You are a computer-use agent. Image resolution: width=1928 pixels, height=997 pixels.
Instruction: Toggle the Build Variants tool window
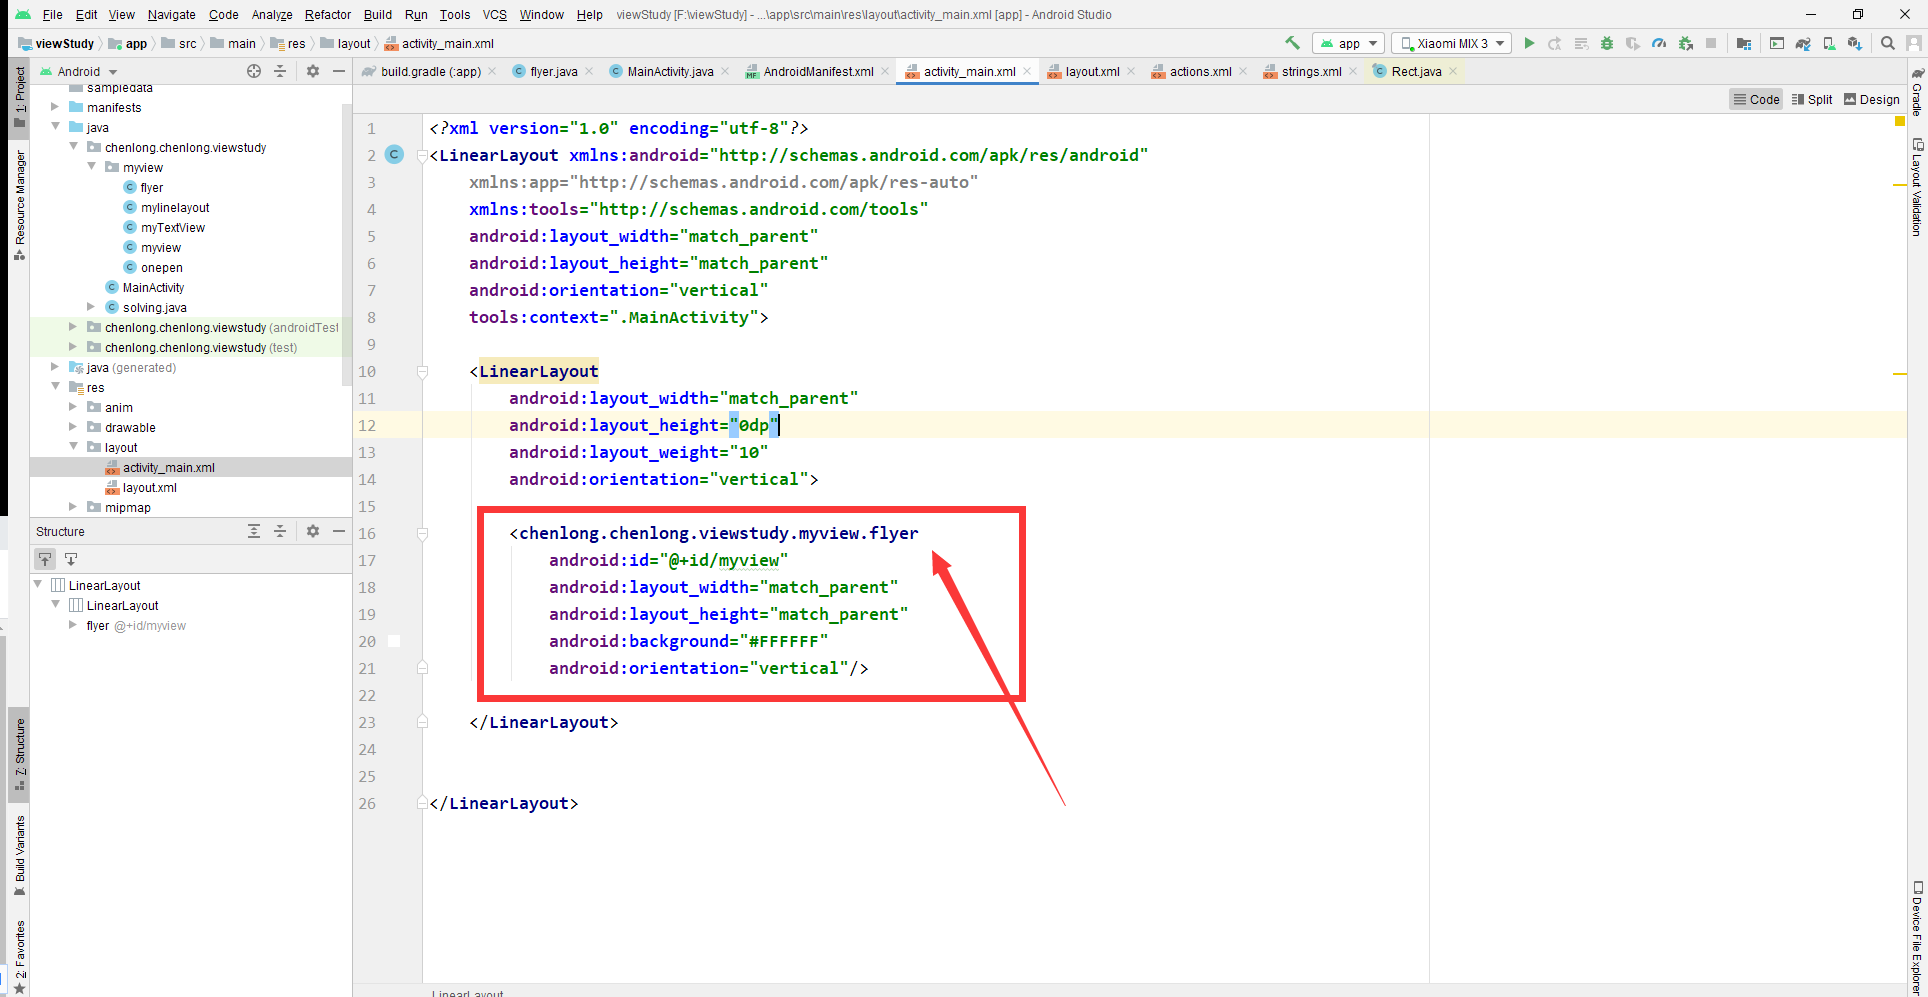point(19,855)
